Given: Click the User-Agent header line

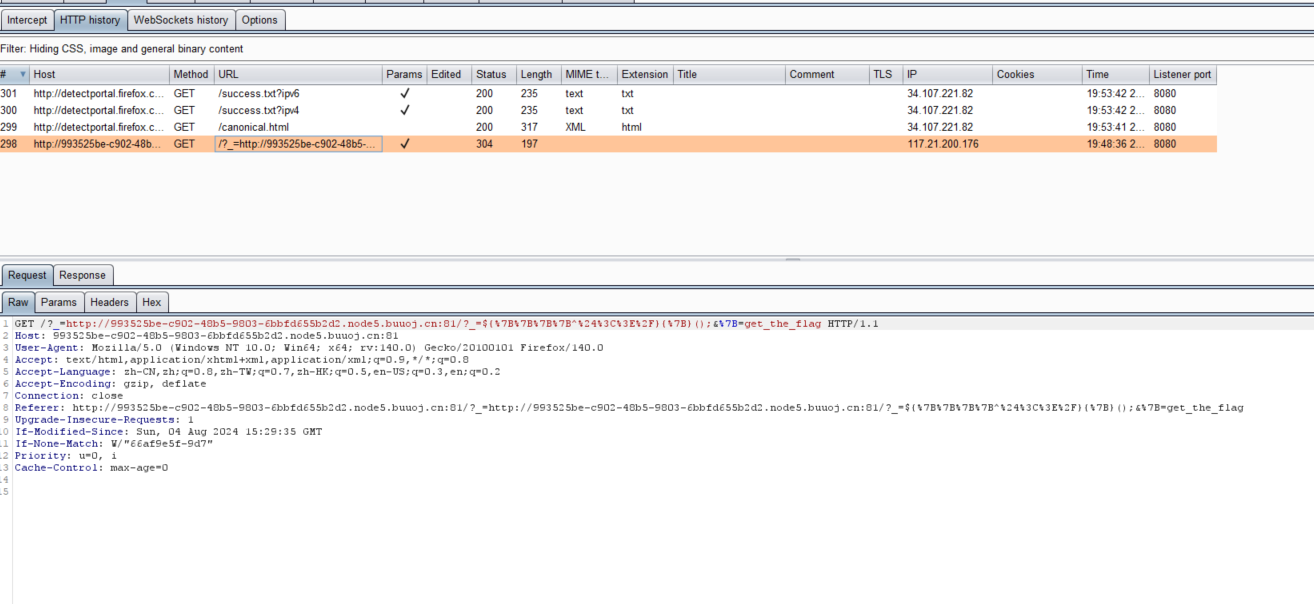Looking at the screenshot, I should click(309, 348).
